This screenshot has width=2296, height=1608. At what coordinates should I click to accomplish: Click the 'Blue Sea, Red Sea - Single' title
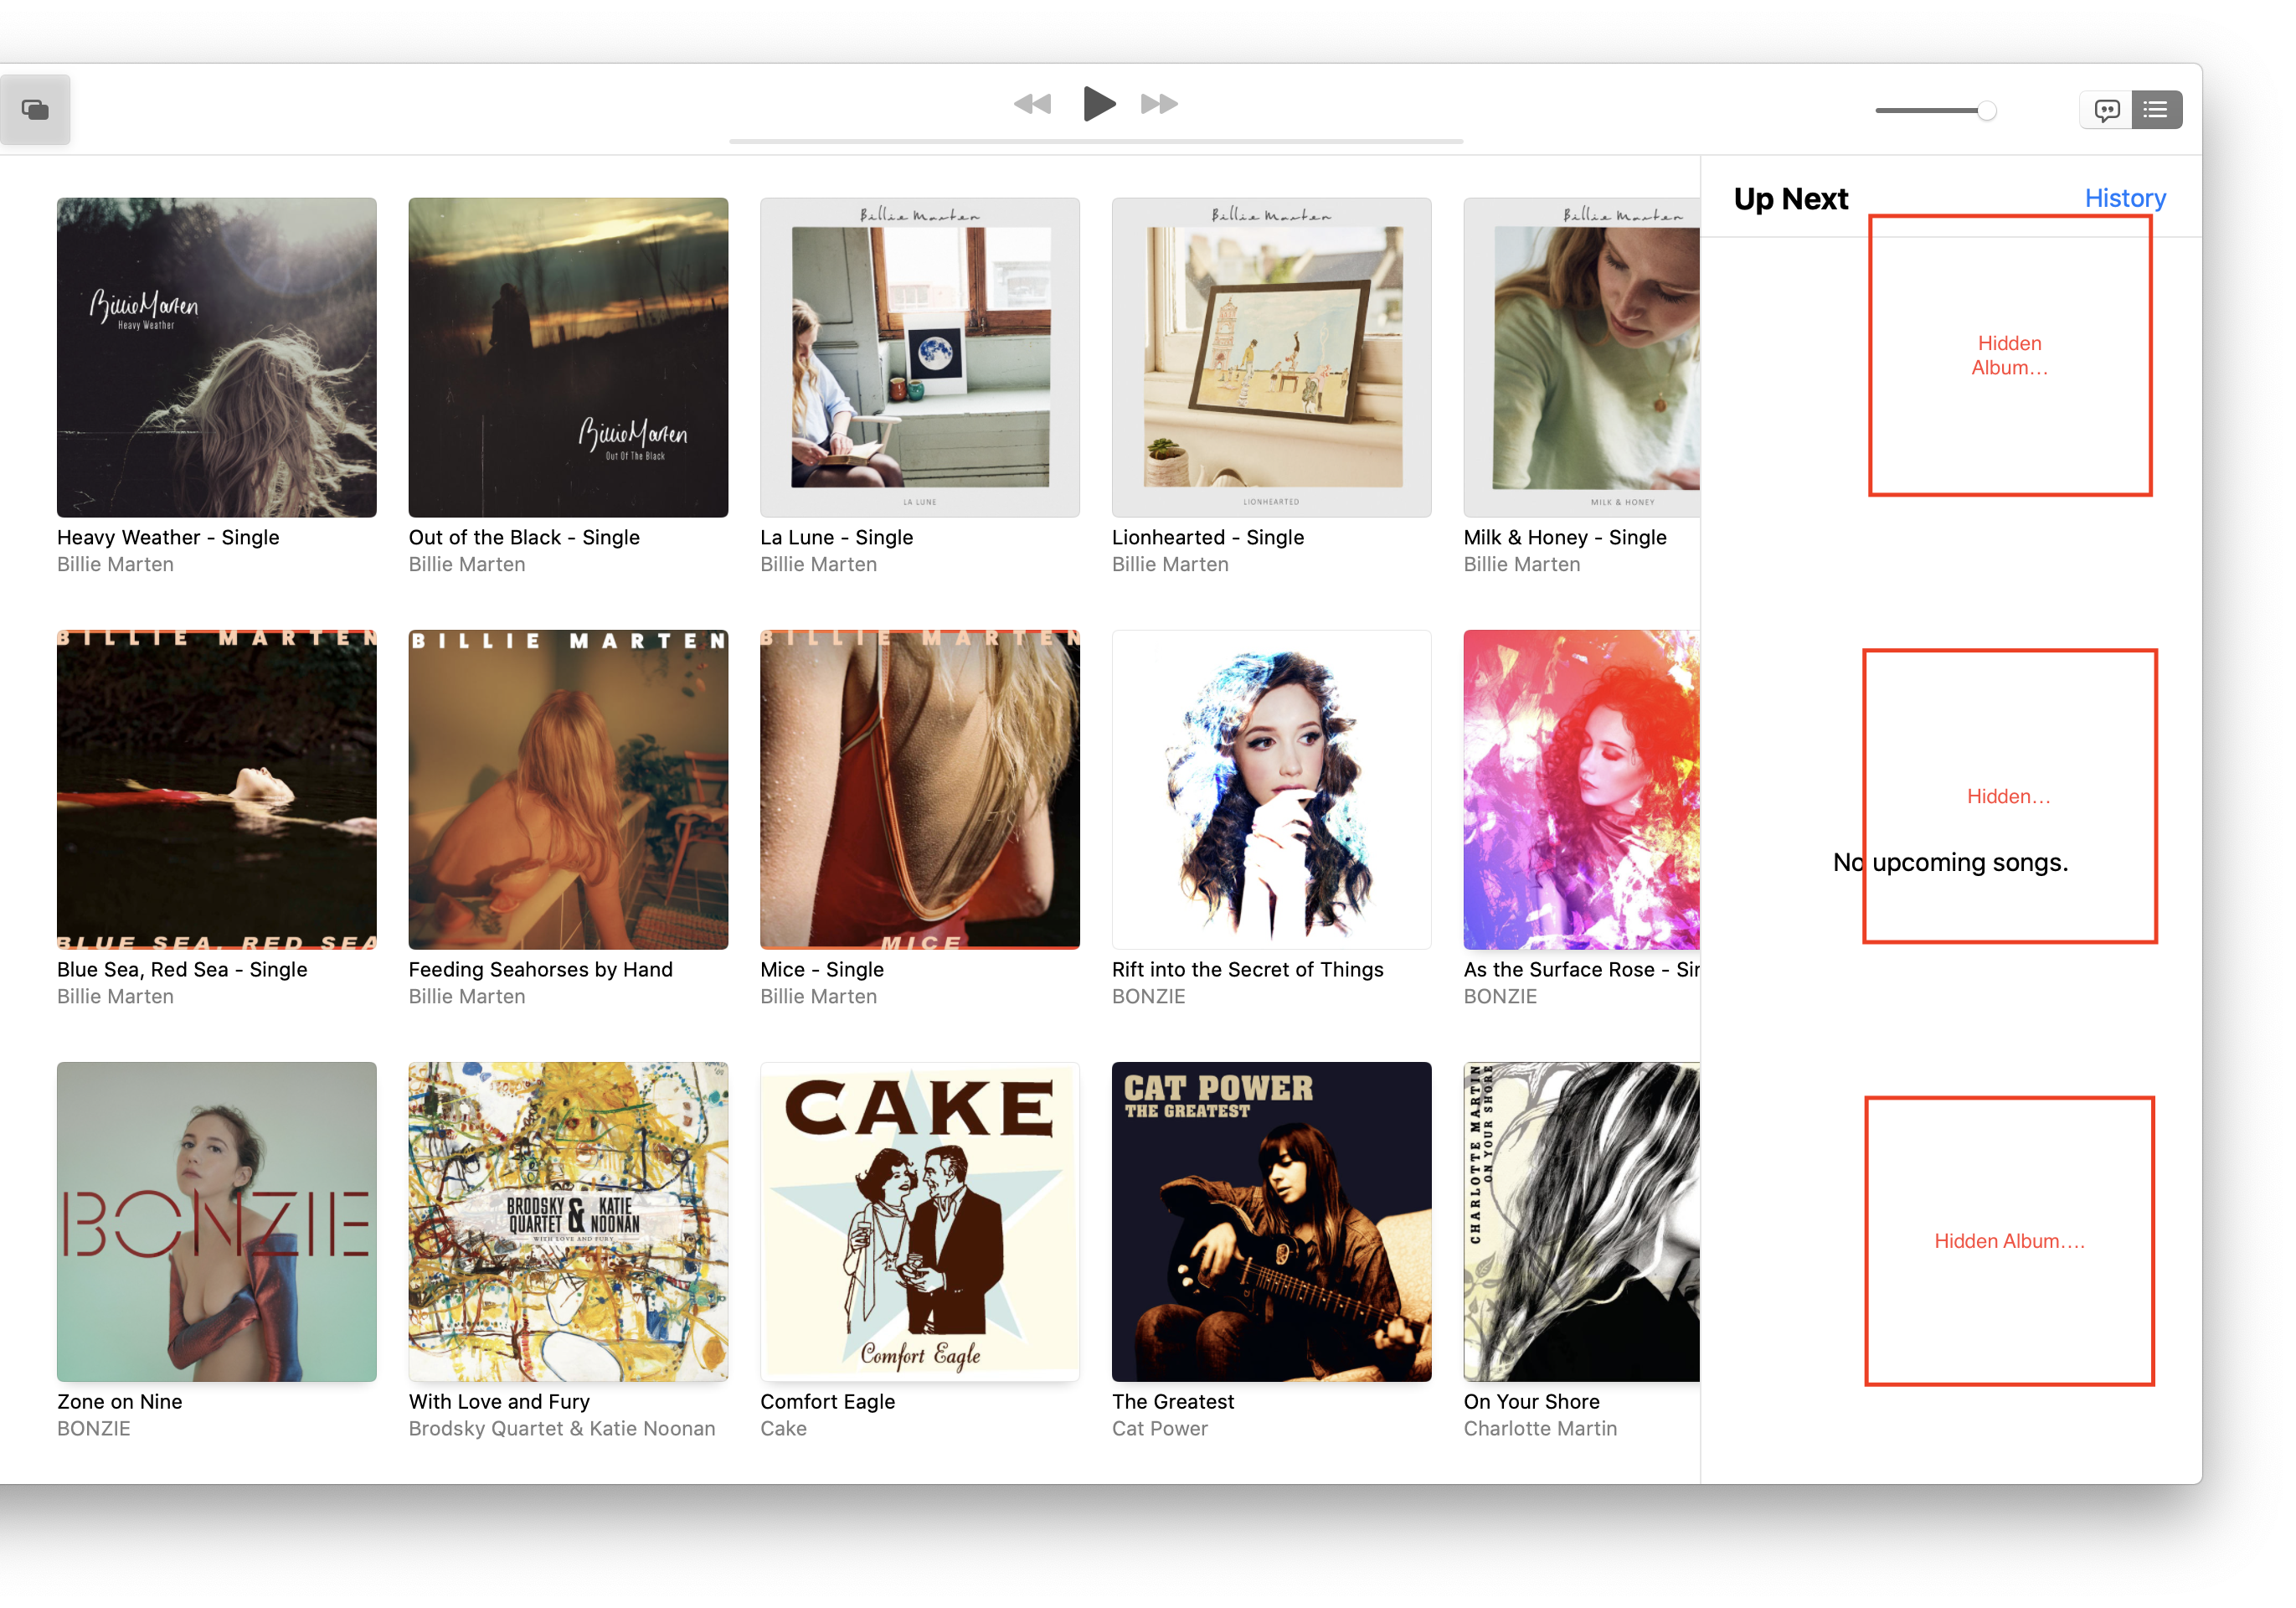[182, 969]
